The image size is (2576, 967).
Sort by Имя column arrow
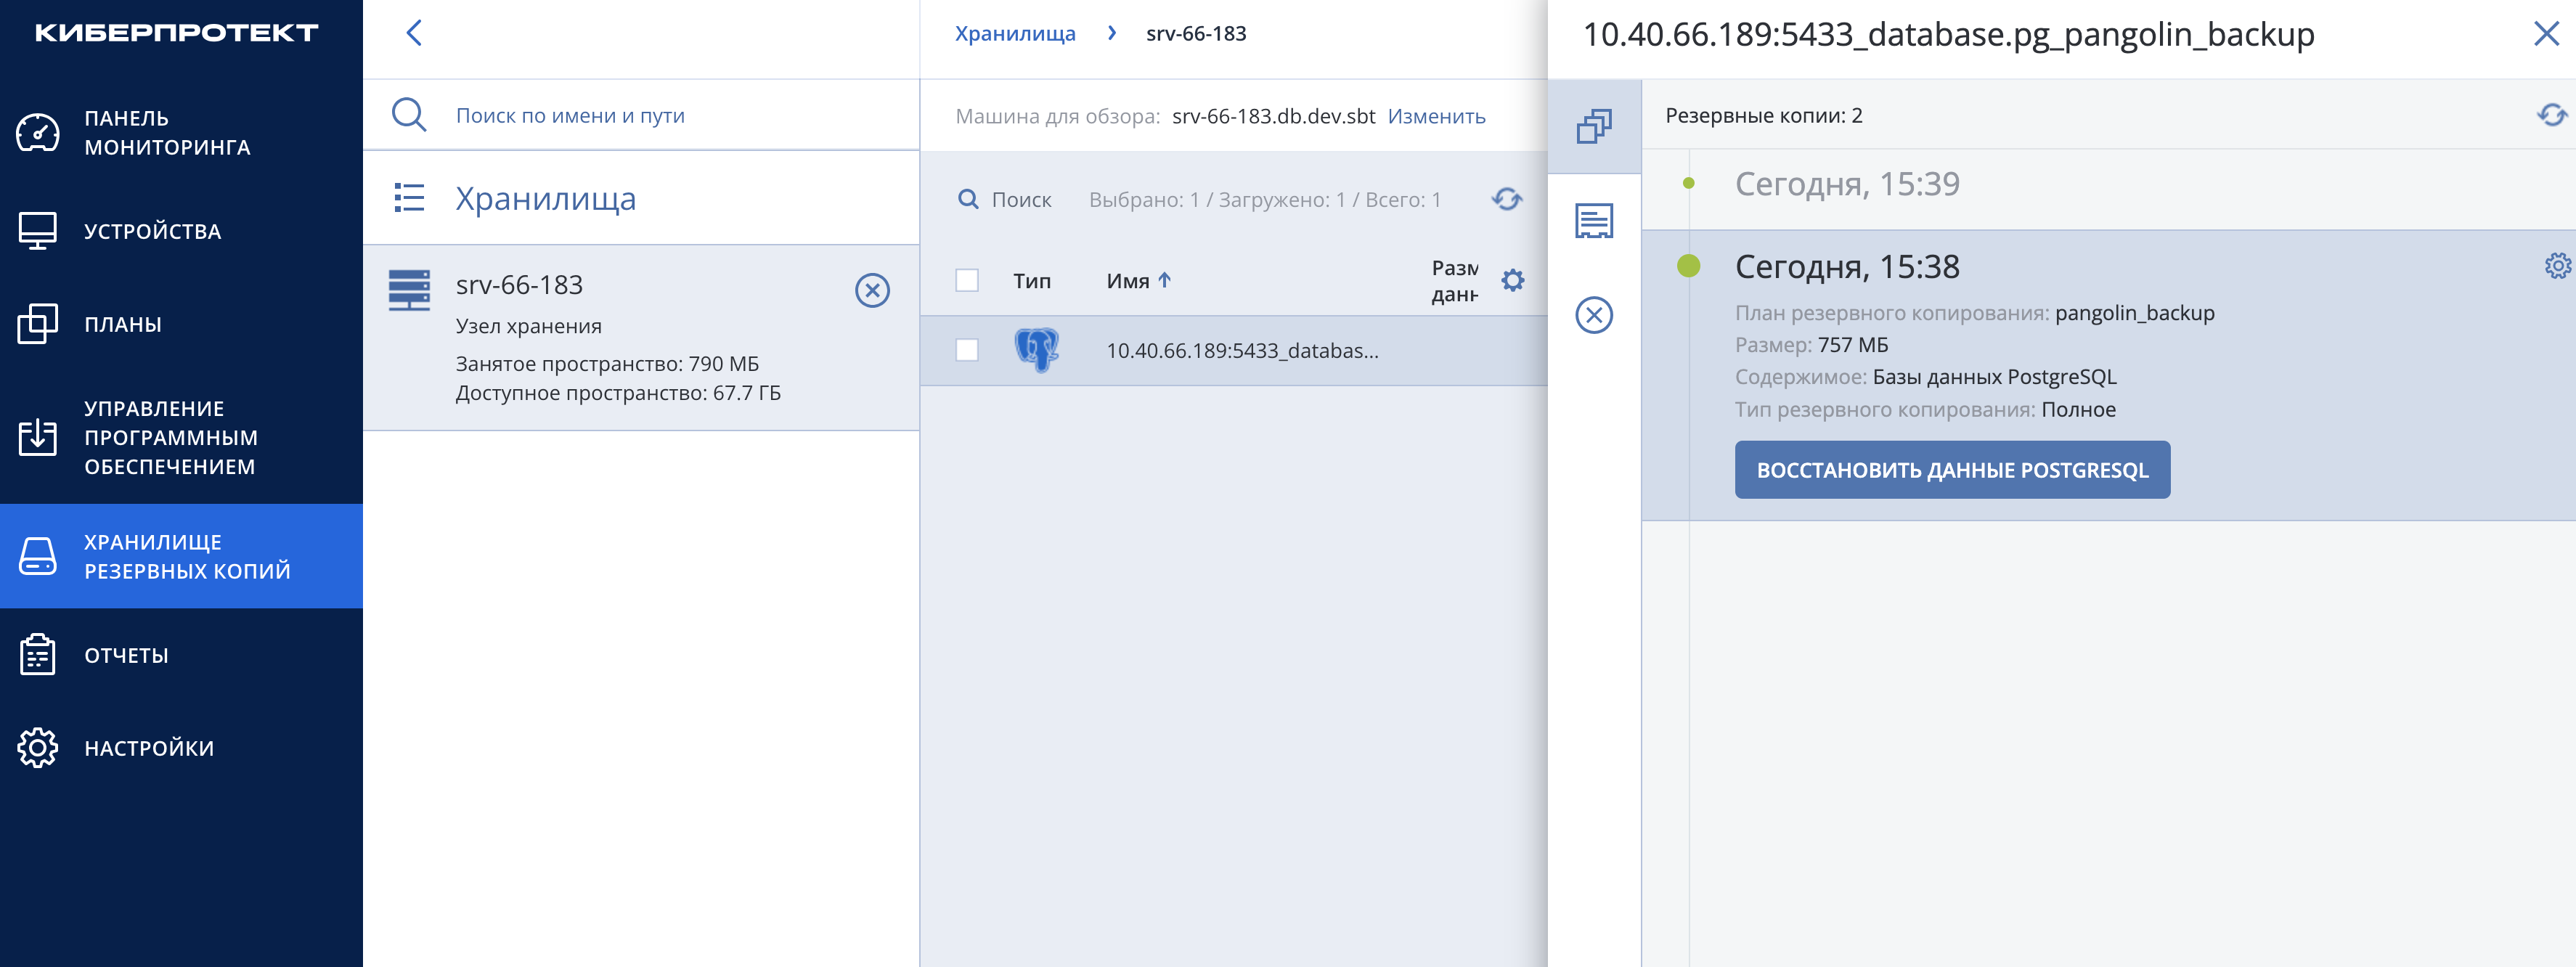point(1164,281)
